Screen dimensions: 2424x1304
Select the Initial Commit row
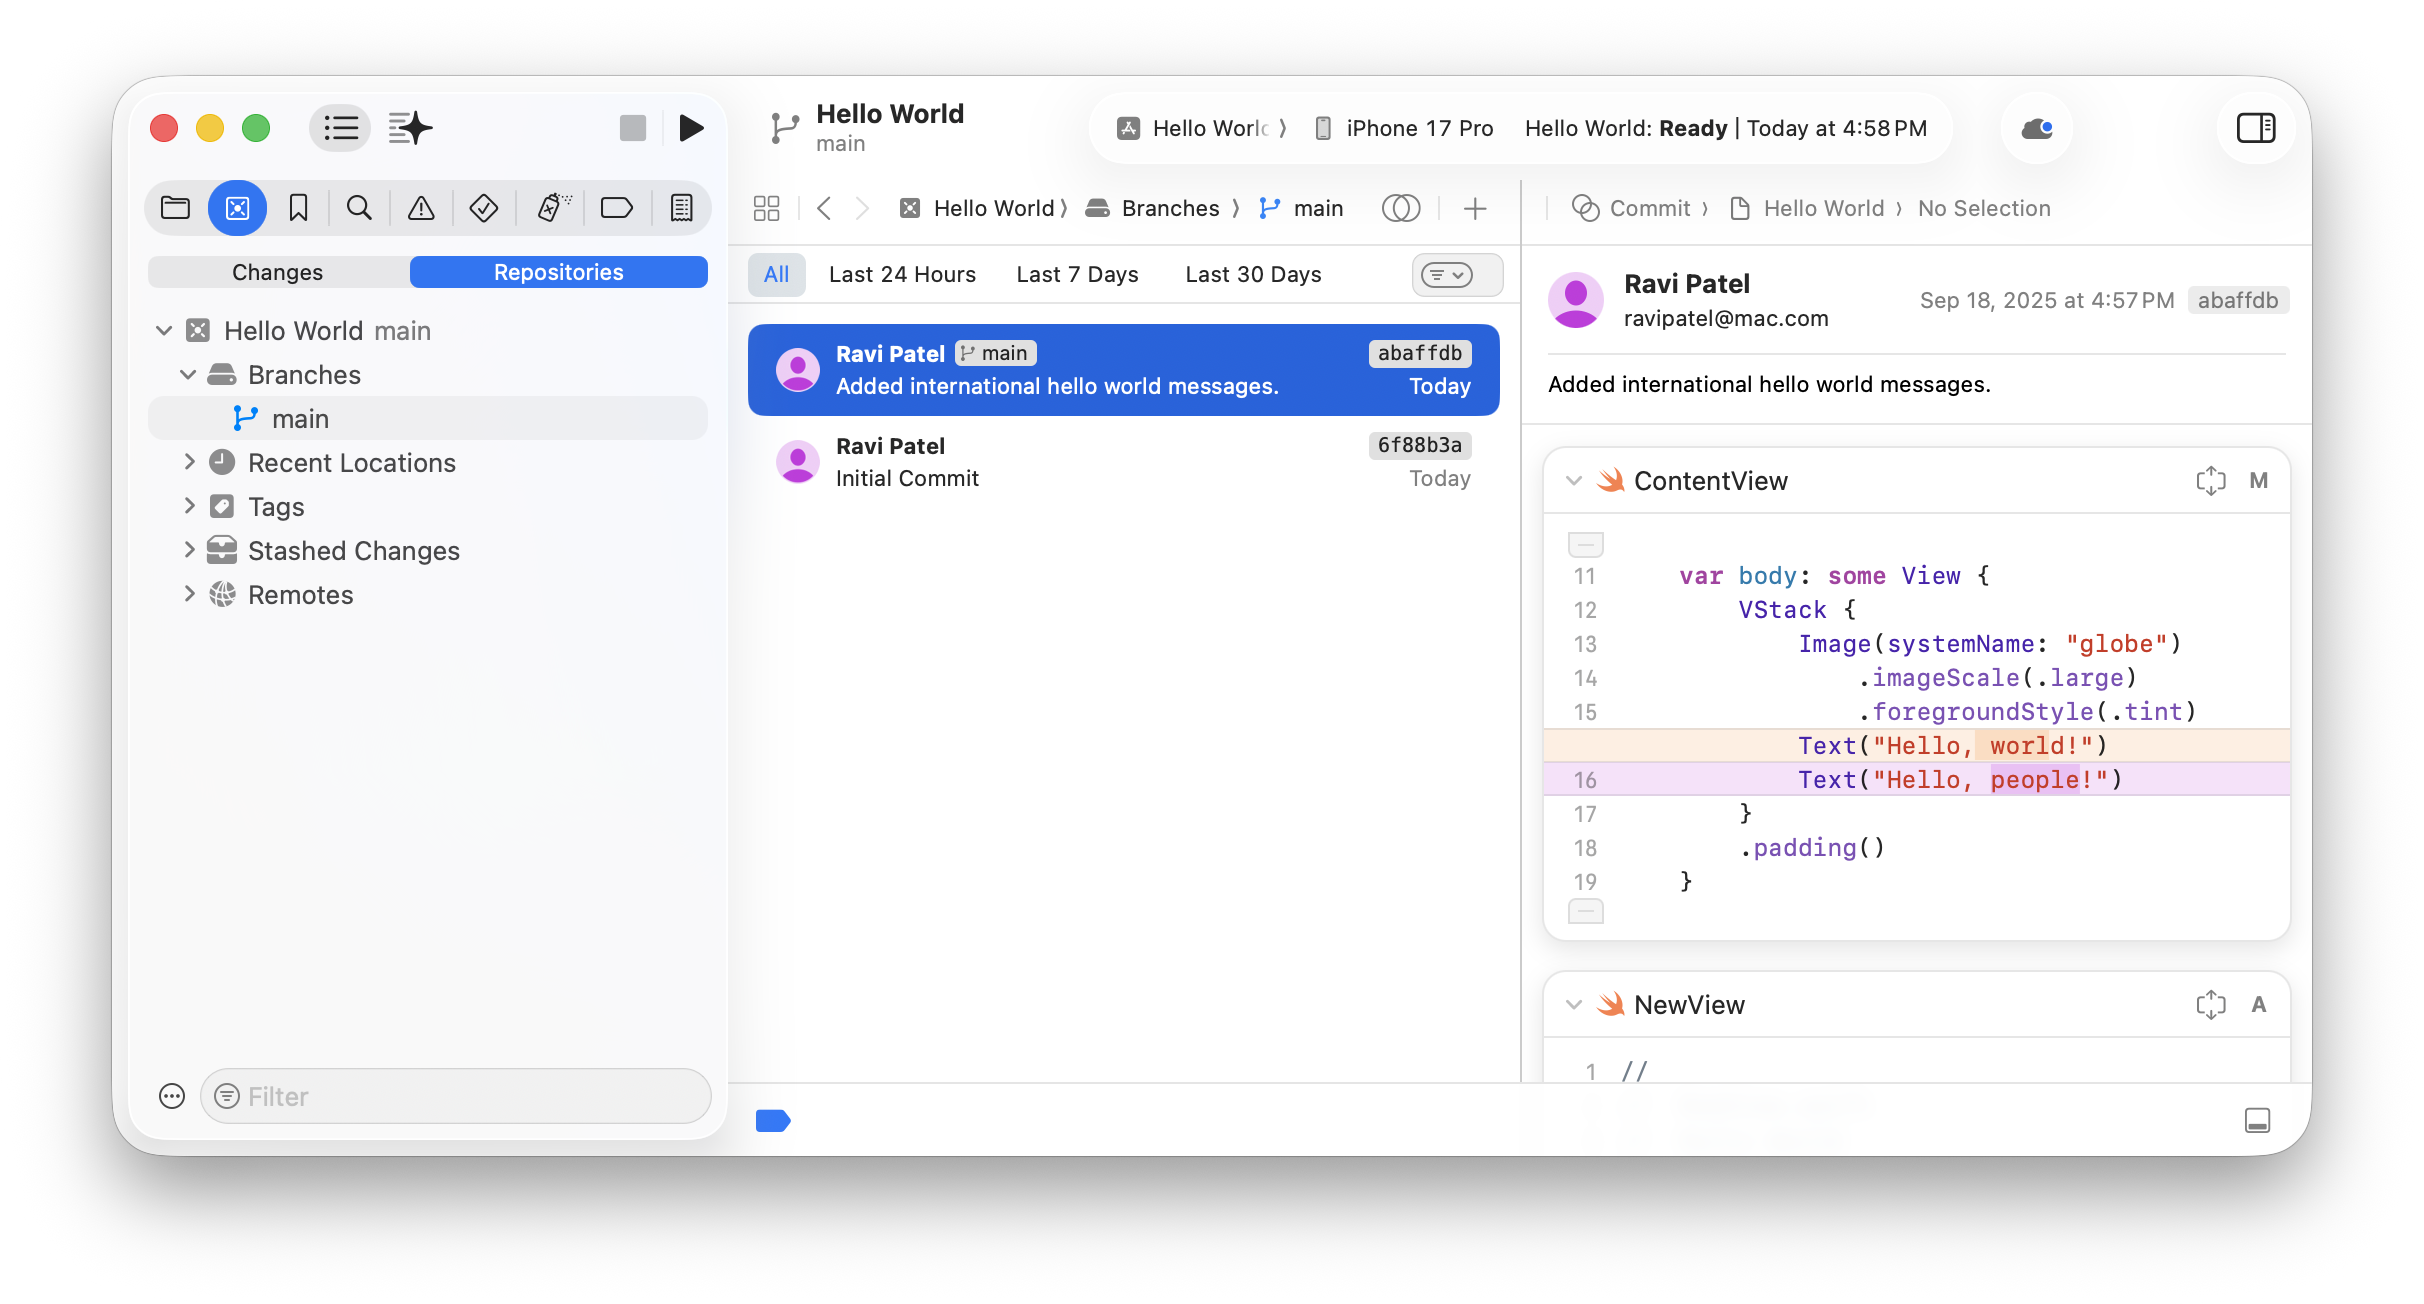click(x=1124, y=462)
